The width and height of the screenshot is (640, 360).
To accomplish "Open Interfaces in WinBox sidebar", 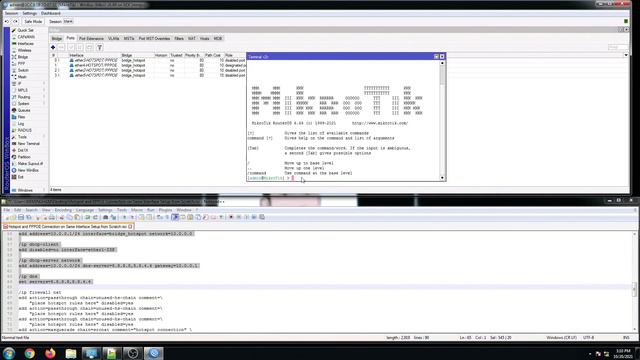I will (25, 44).
